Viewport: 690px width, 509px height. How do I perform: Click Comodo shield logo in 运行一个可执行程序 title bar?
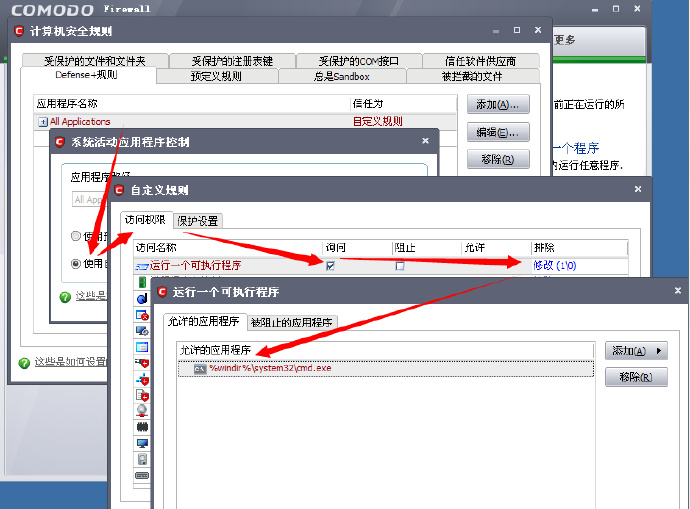point(162,292)
